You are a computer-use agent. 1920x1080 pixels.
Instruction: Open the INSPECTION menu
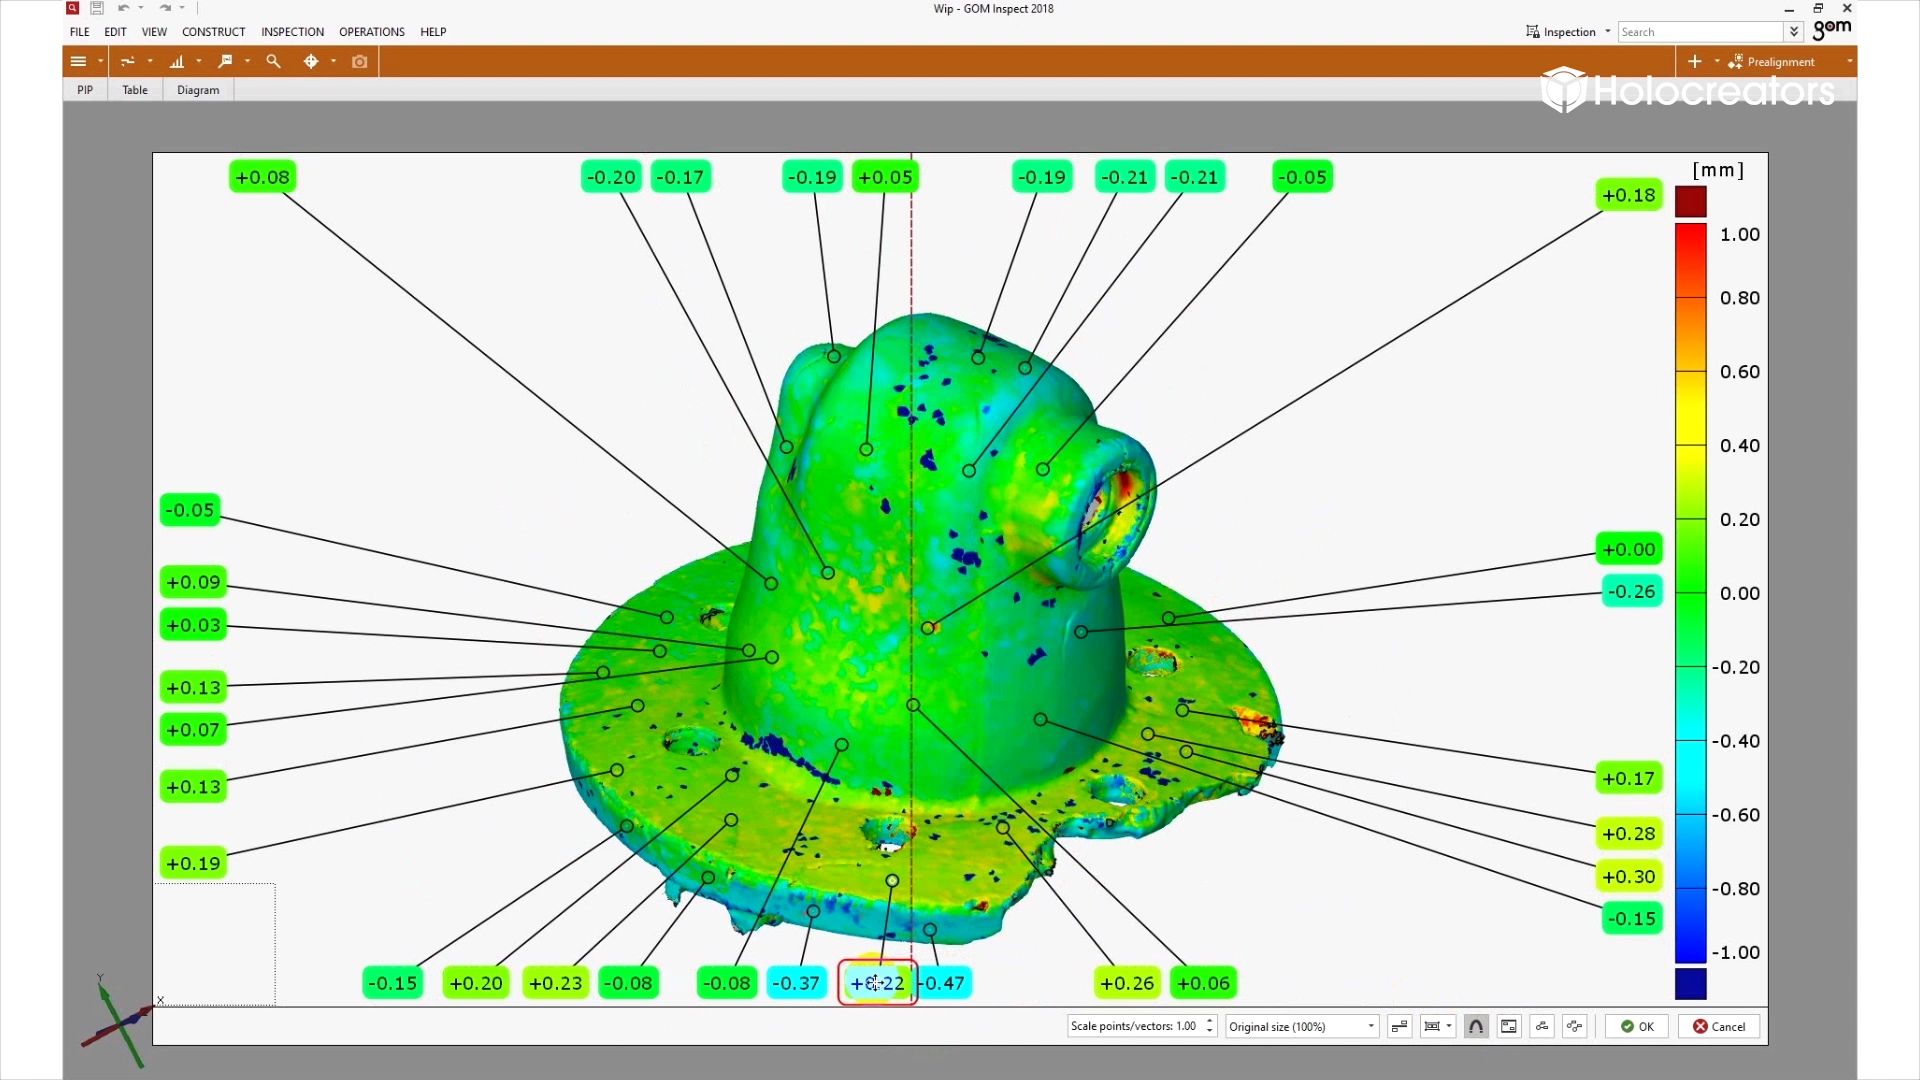(292, 32)
